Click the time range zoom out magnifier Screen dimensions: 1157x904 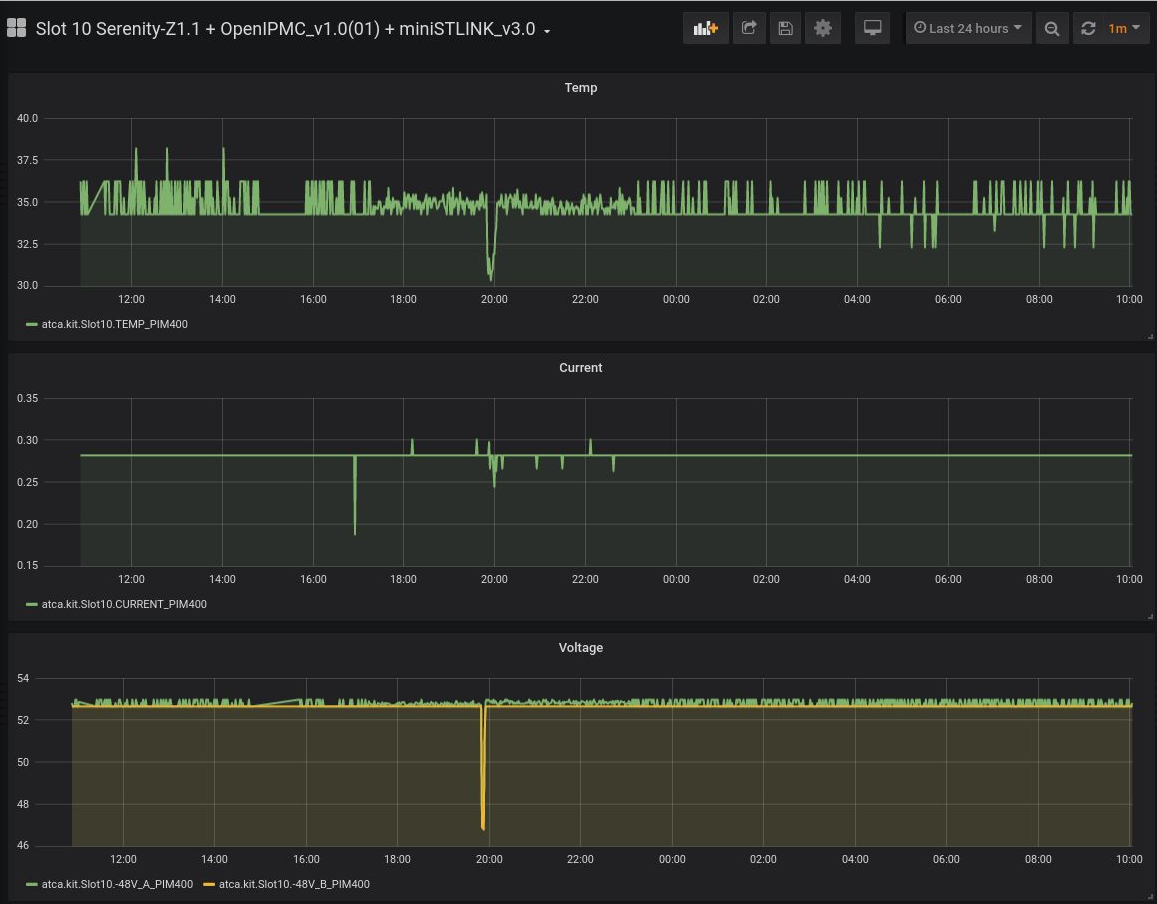1051,28
